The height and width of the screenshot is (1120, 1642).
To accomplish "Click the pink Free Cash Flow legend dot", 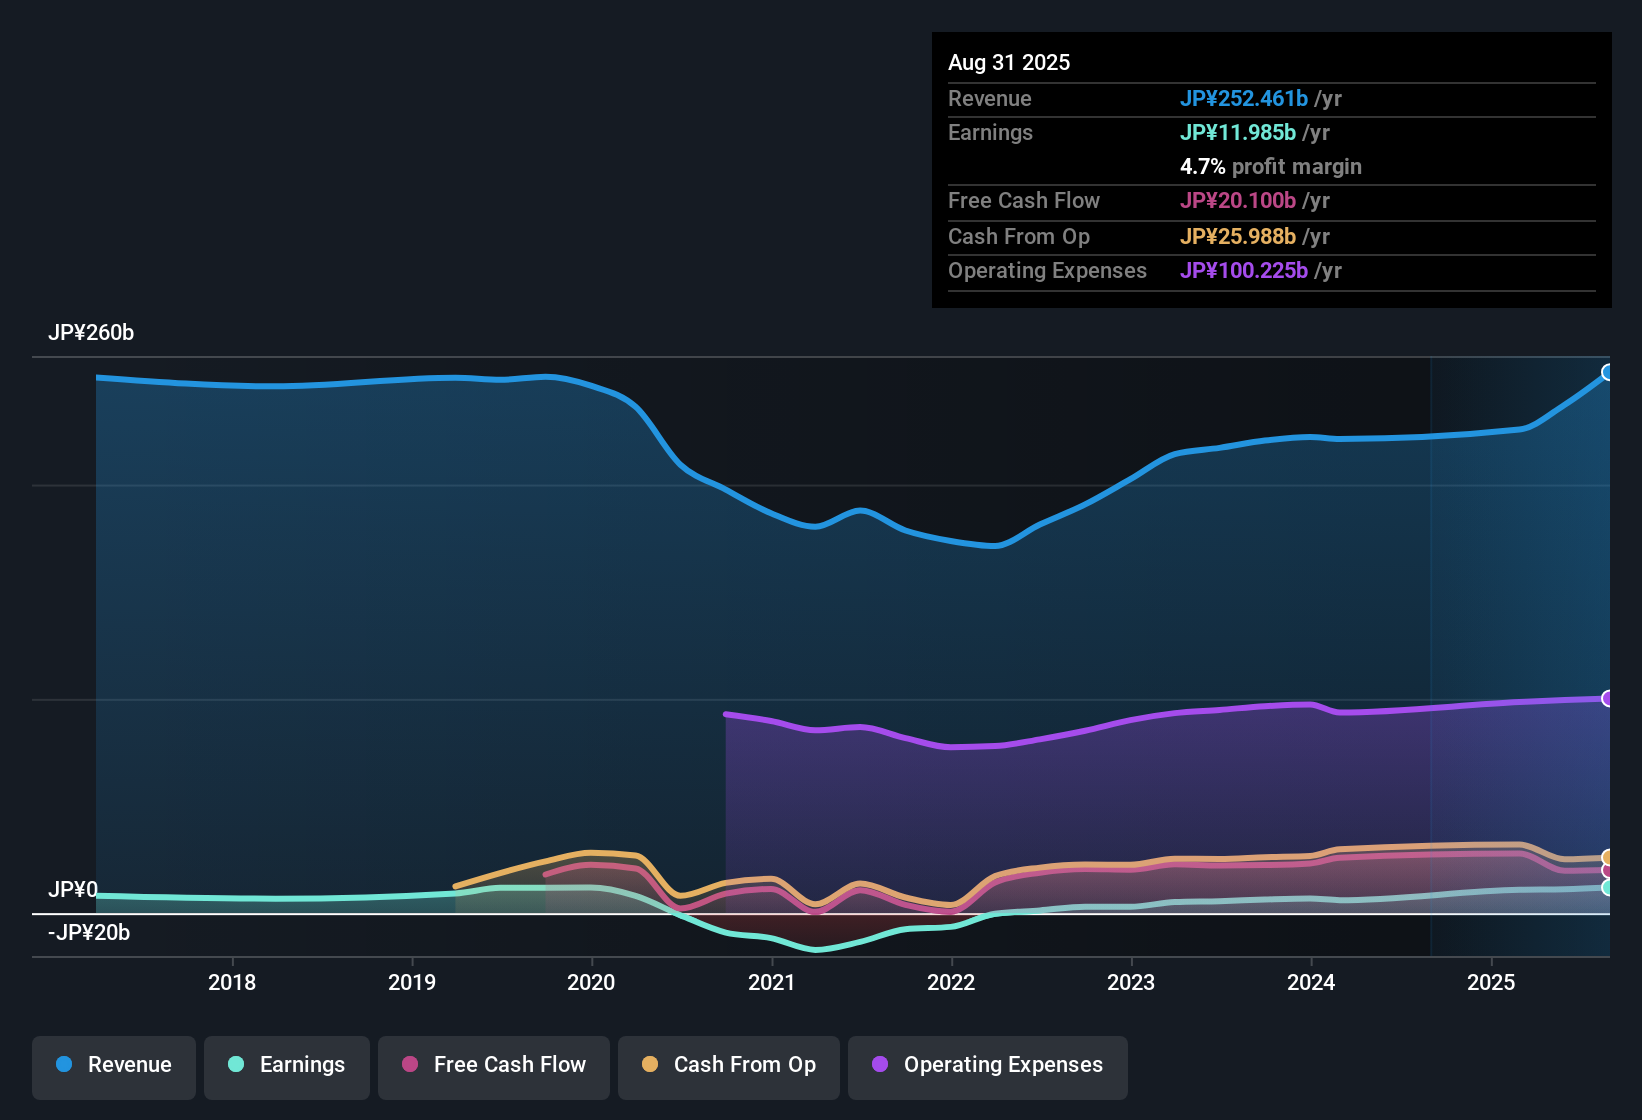I will click(410, 1065).
